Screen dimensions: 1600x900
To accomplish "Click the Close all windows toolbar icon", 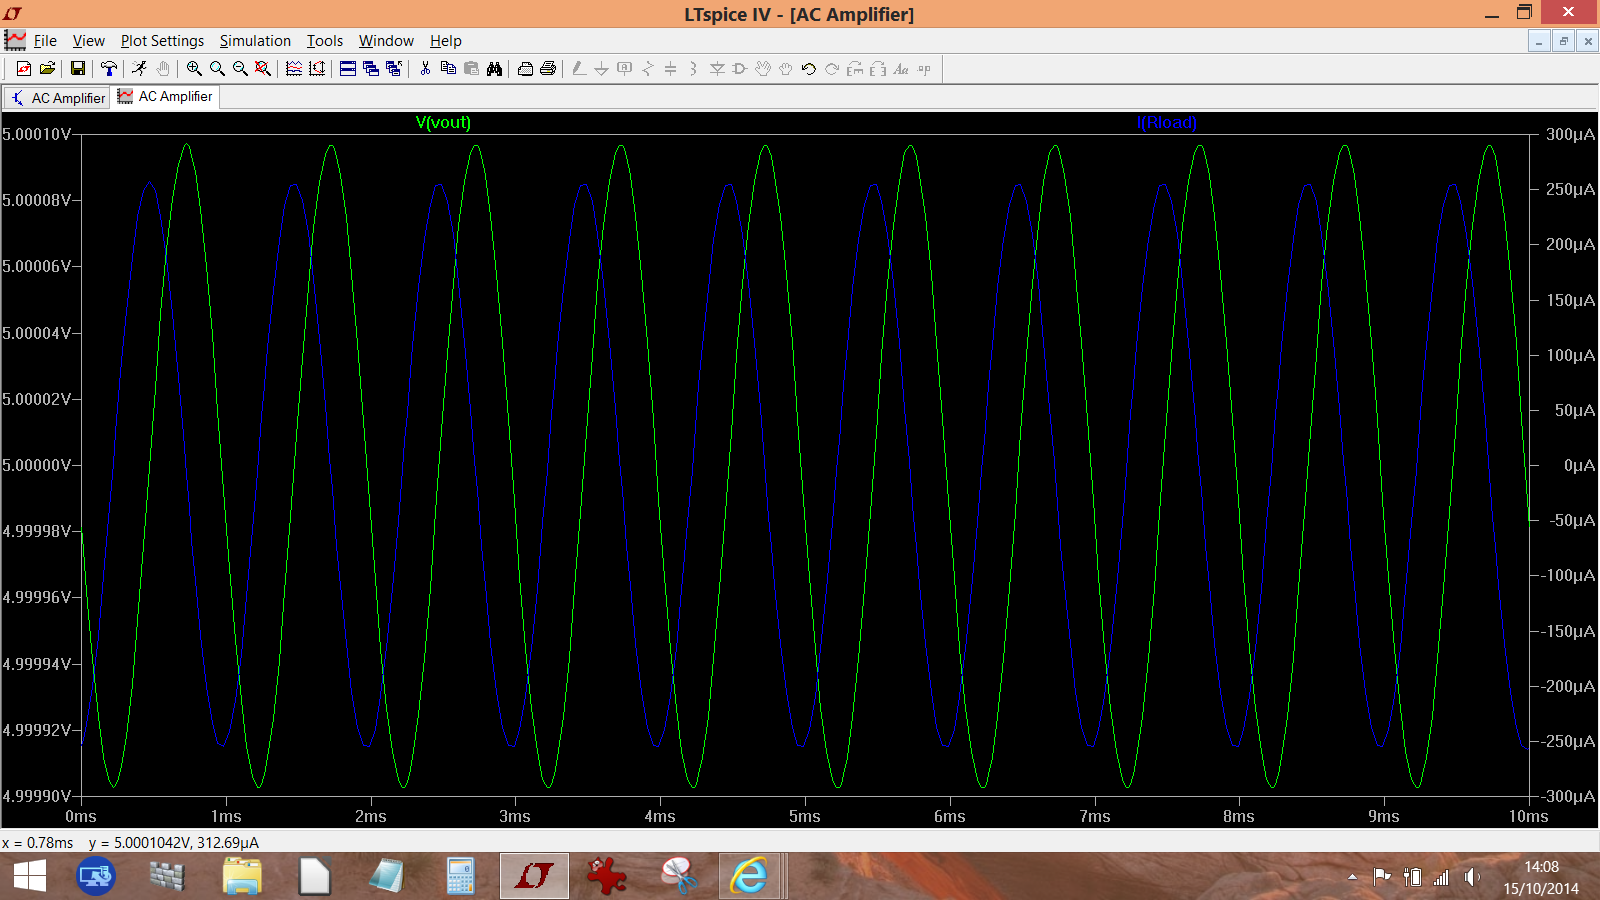I will click(x=394, y=69).
